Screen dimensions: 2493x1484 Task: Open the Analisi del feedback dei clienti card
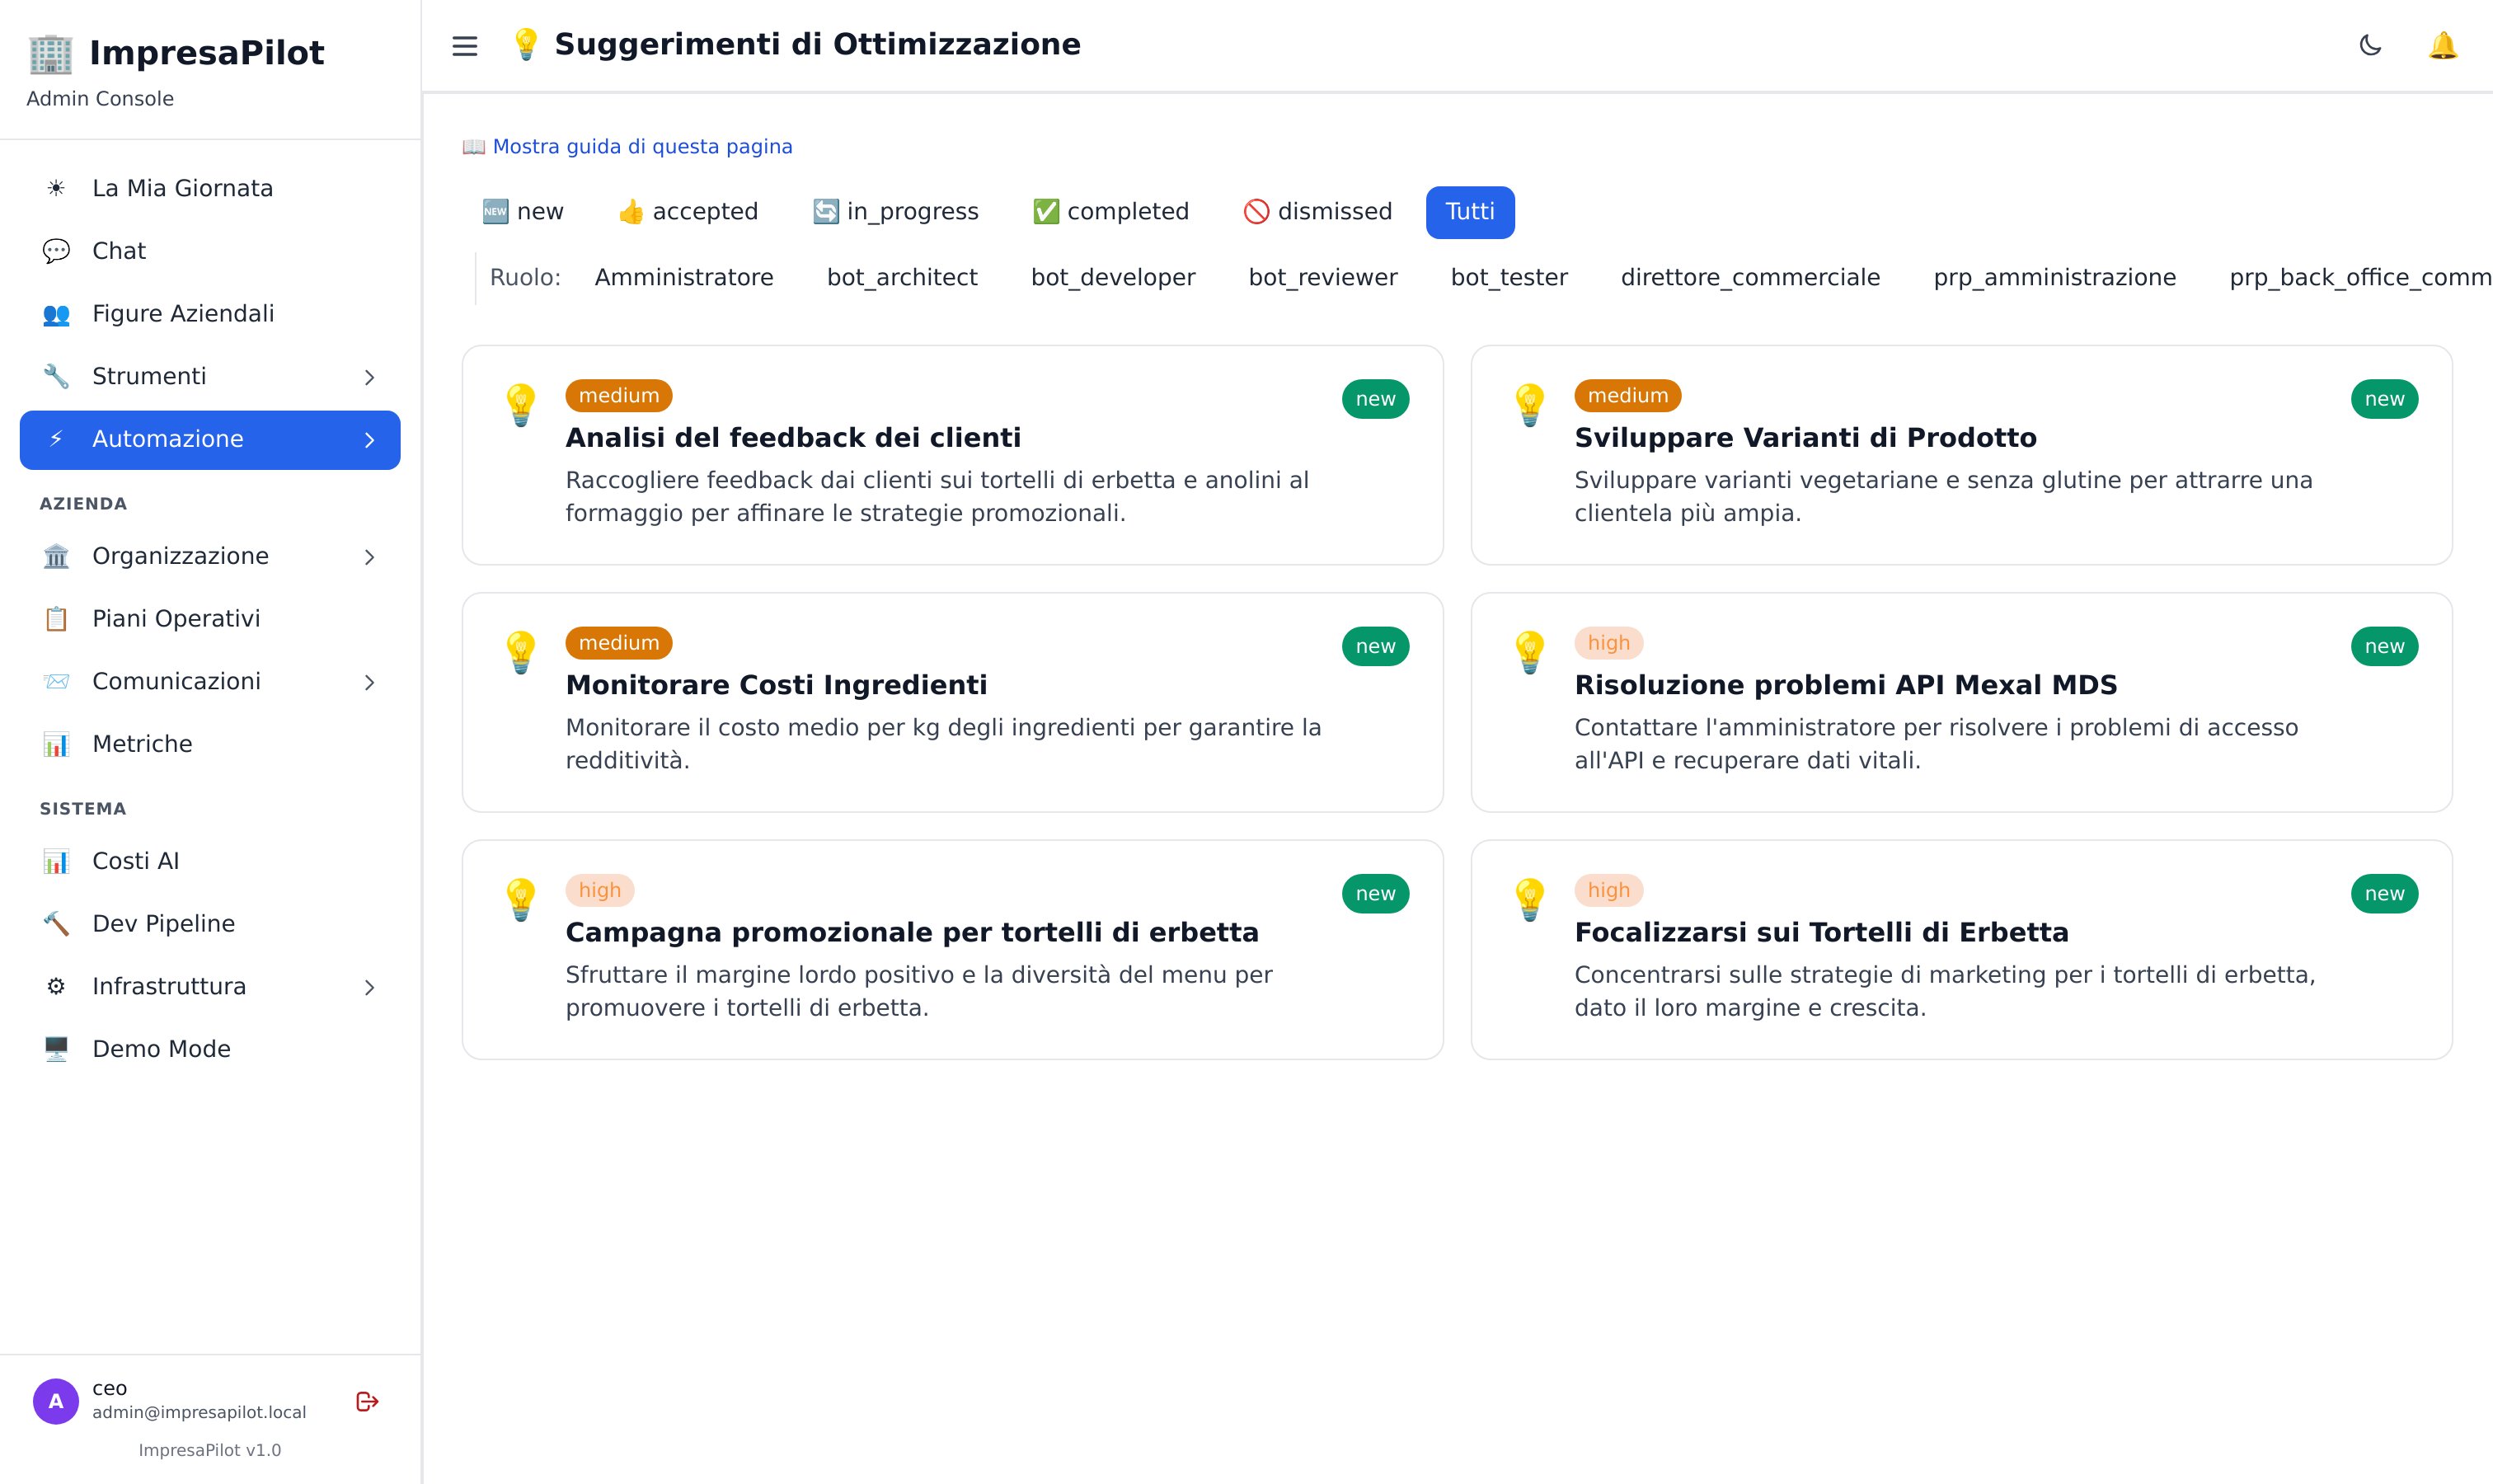point(953,455)
